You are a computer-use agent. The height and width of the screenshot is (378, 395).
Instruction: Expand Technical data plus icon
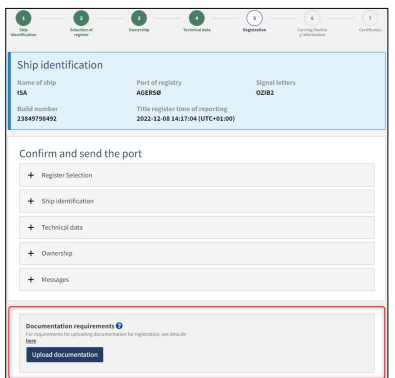tap(31, 227)
